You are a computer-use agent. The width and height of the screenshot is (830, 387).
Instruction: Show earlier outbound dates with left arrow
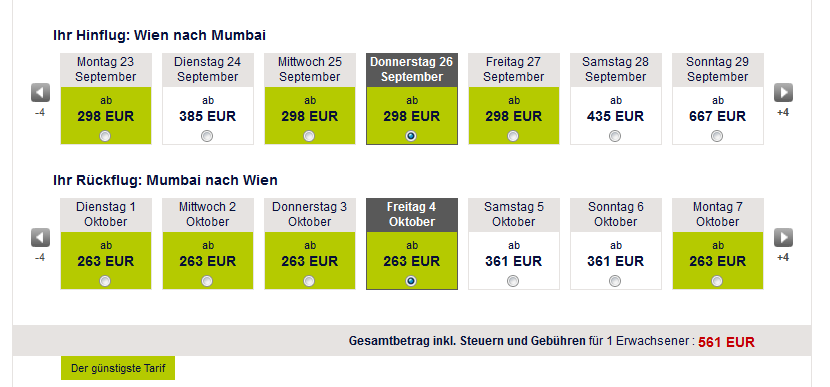[40, 93]
